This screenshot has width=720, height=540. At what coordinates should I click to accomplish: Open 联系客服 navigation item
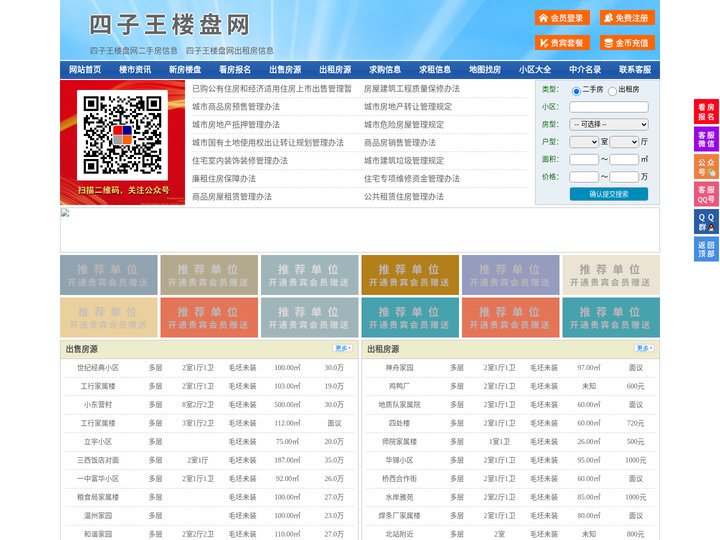(x=635, y=70)
